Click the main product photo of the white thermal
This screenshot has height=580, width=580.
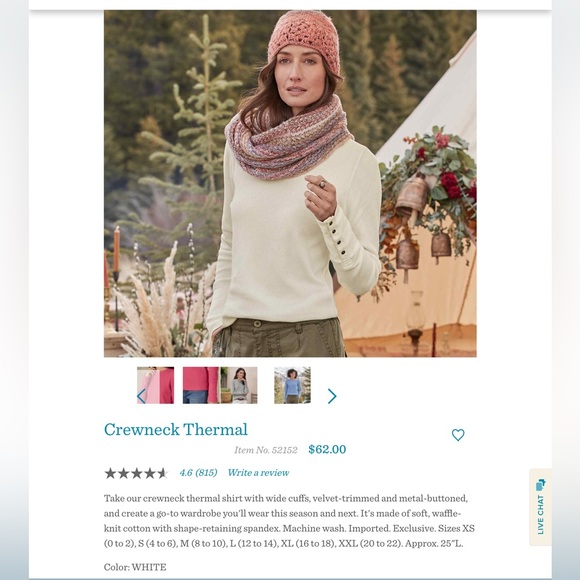click(x=290, y=183)
